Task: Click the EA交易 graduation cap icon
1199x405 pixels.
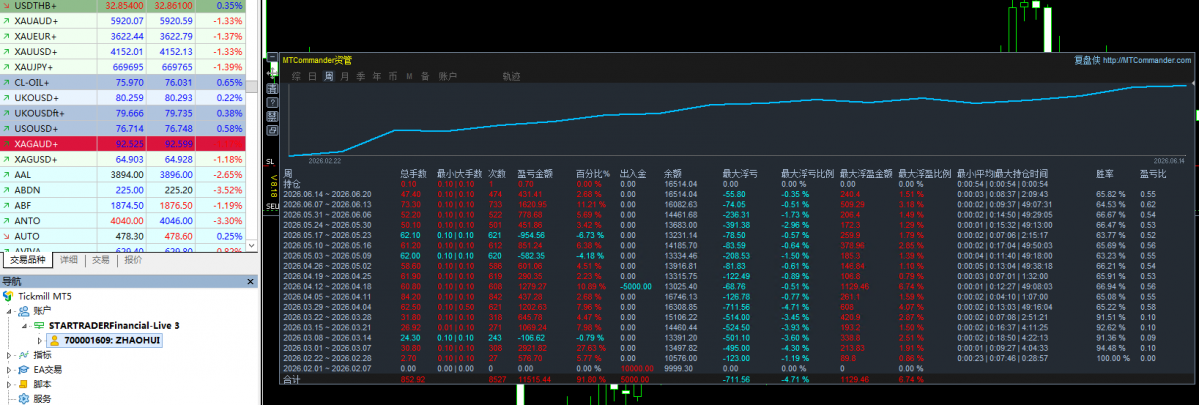Action: [24, 369]
